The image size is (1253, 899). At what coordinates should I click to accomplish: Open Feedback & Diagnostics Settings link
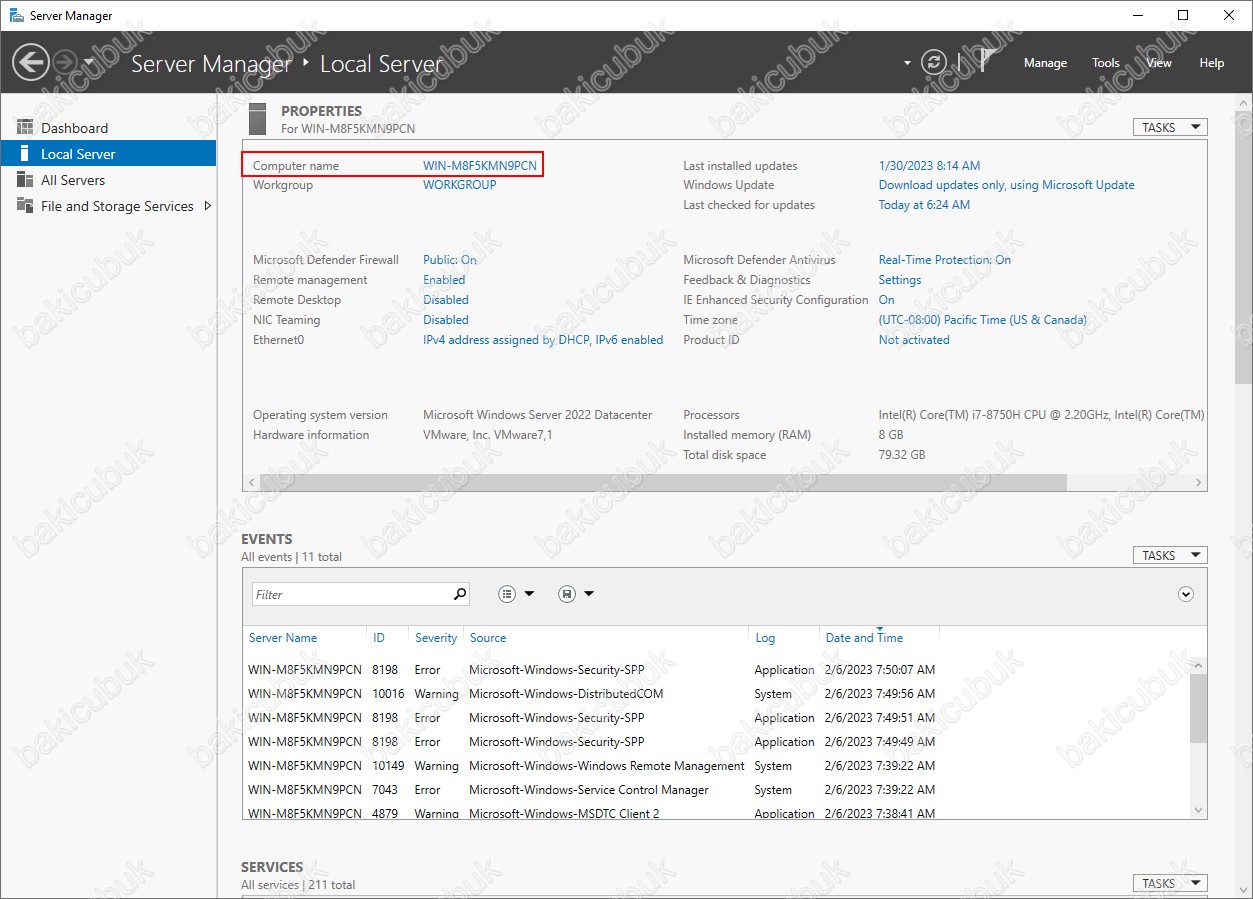pyautogui.click(x=900, y=280)
